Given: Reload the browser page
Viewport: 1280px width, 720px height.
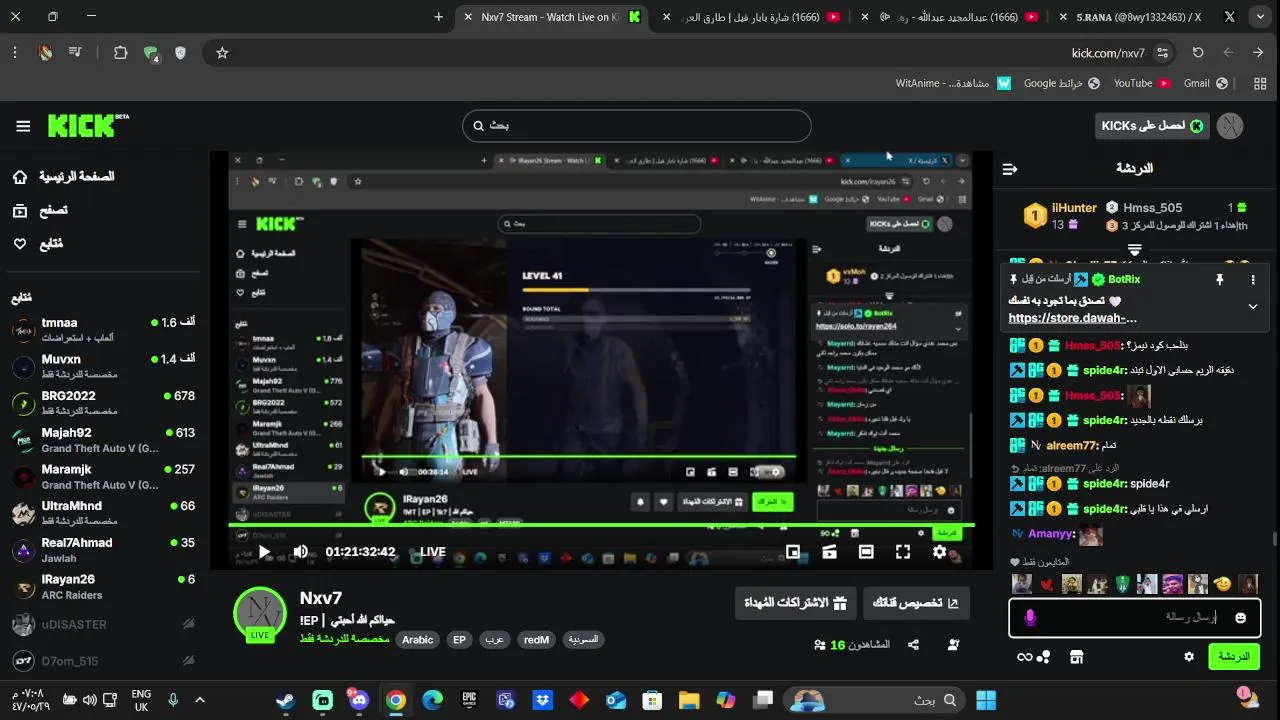Looking at the screenshot, I should (x=1198, y=53).
